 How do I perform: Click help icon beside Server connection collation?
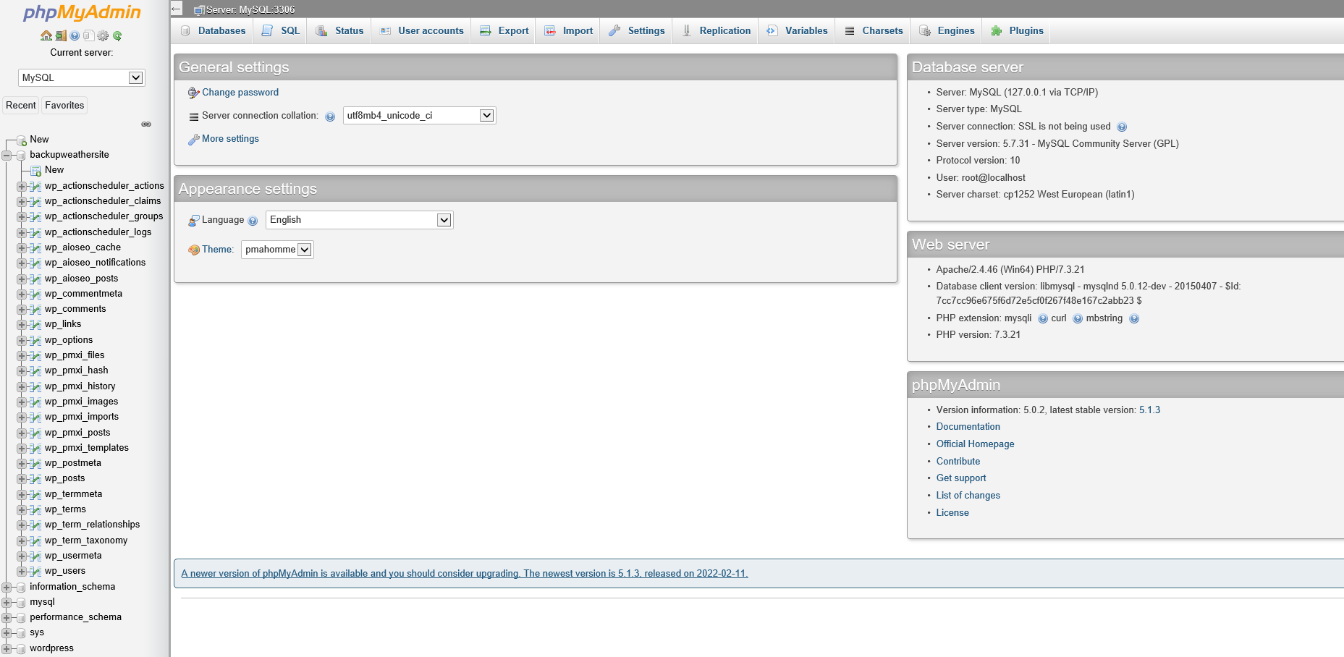click(330, 116)
